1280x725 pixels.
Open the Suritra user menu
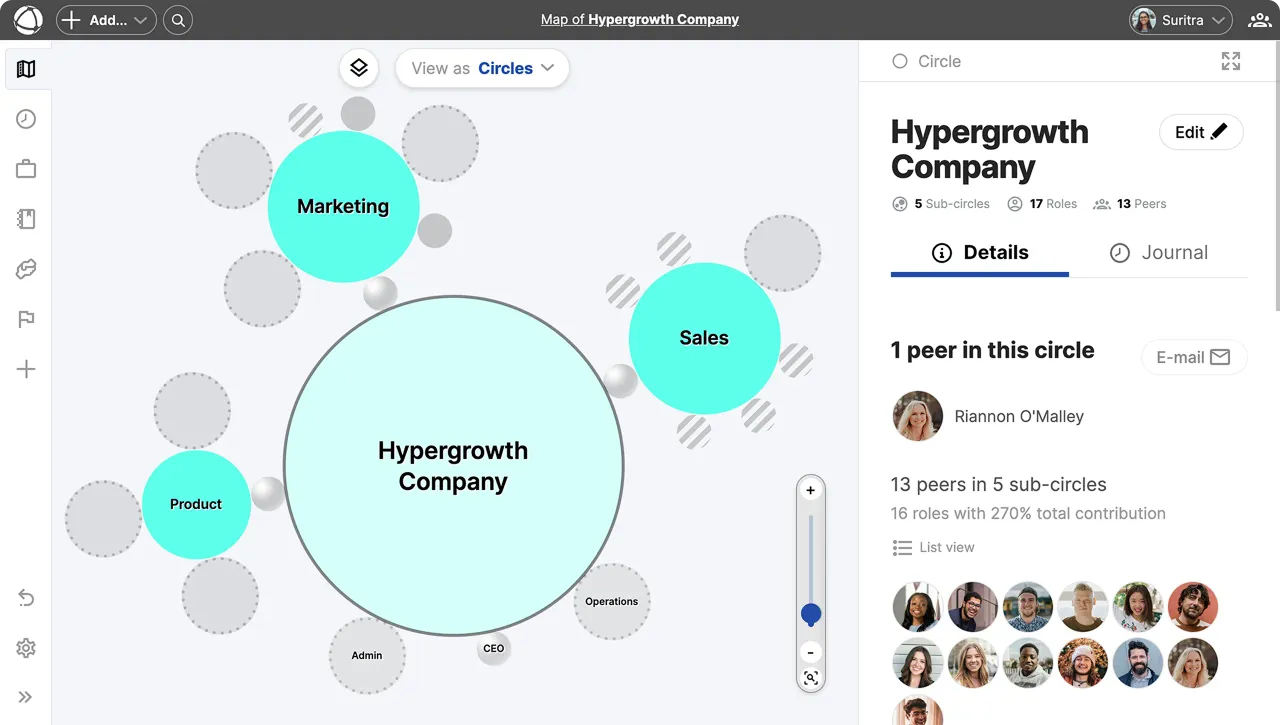(1180, 20)
